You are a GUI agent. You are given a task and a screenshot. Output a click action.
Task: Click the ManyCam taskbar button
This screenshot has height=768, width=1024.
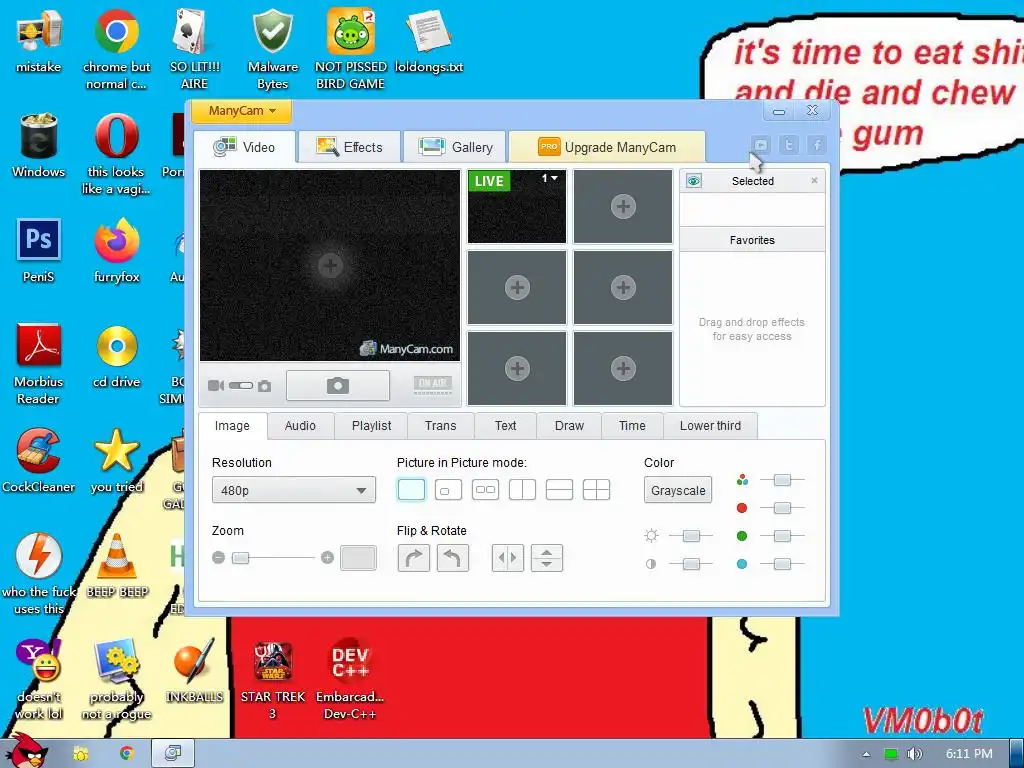click(x=173, y=754)
